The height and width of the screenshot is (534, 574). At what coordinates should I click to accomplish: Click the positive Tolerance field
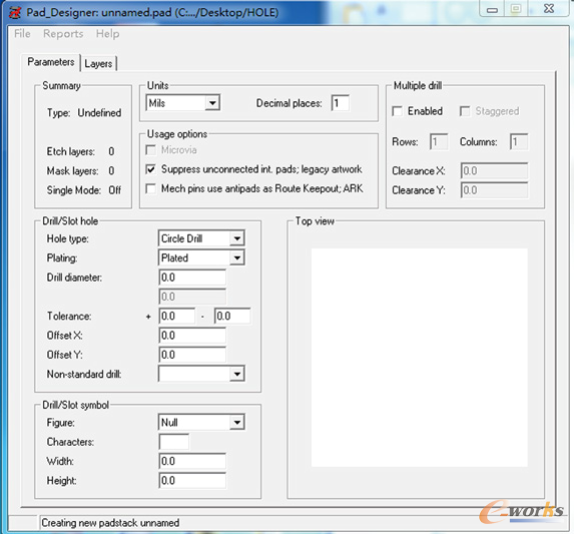[177, 316]
